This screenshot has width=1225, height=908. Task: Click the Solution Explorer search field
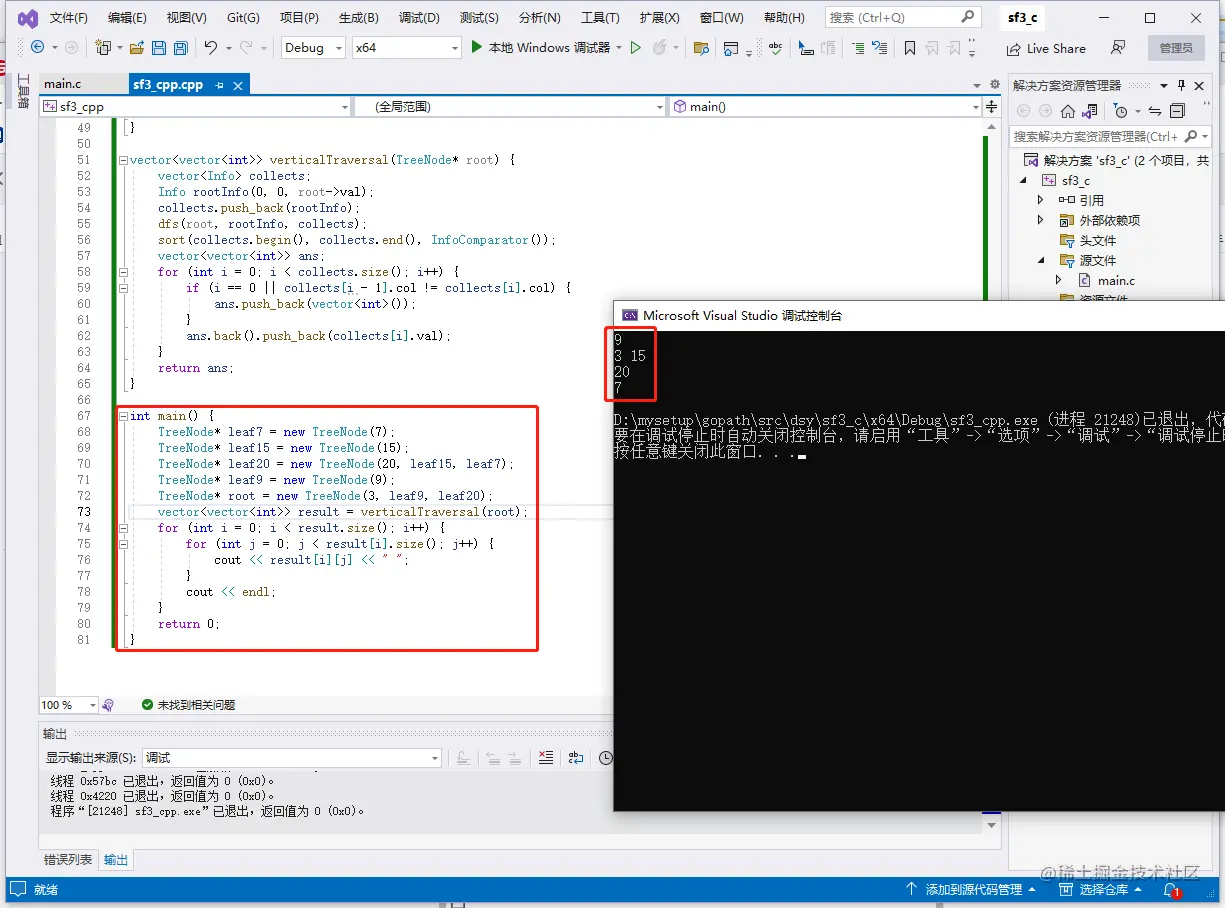click(1108, 136)
